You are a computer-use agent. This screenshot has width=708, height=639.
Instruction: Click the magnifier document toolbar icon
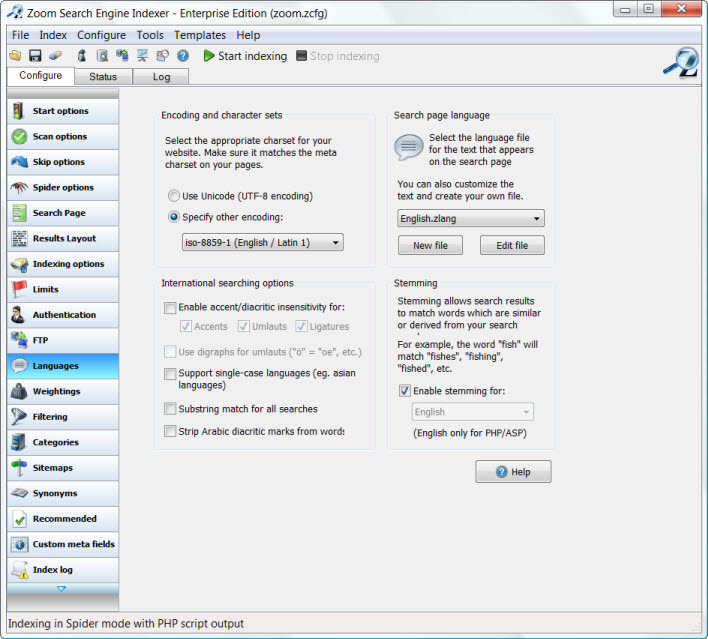coord(102,56)
